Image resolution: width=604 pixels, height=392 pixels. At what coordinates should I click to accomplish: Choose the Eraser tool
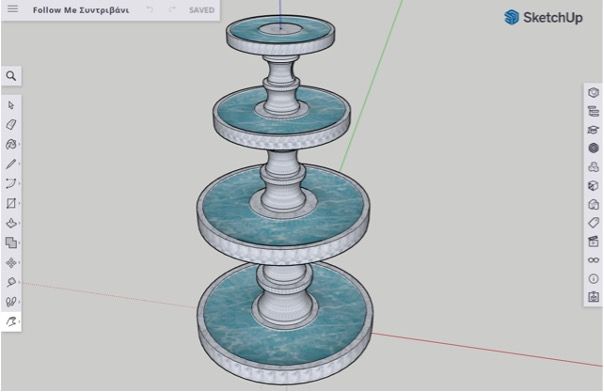[11, 124]
